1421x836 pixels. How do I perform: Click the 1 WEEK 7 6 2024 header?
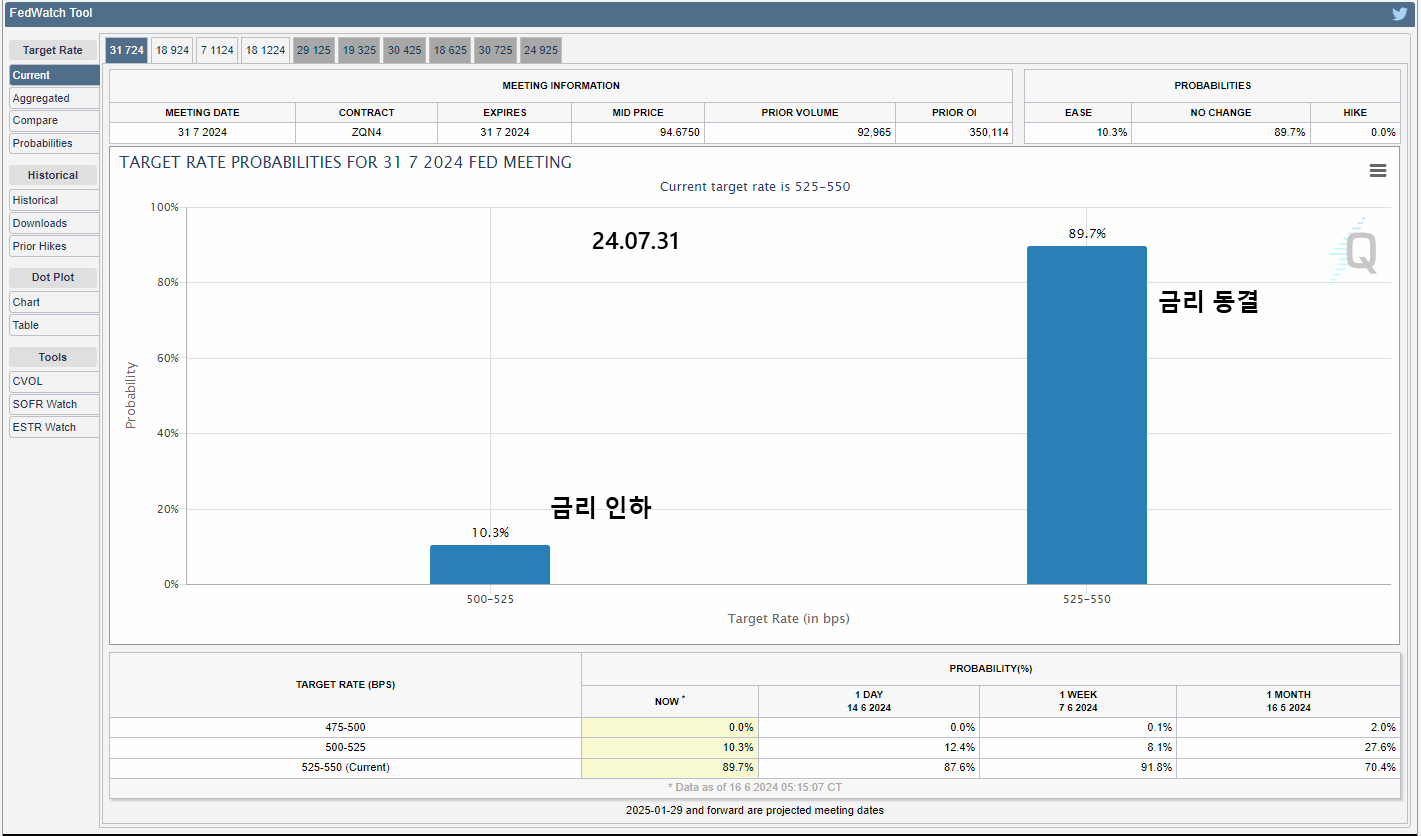(x=1077, y=701)
